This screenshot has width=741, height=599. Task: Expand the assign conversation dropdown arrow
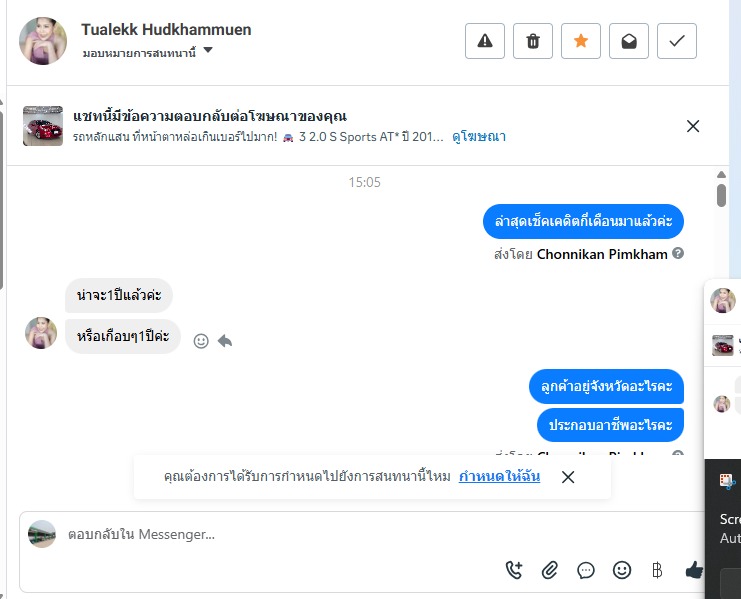click(208, 50)
